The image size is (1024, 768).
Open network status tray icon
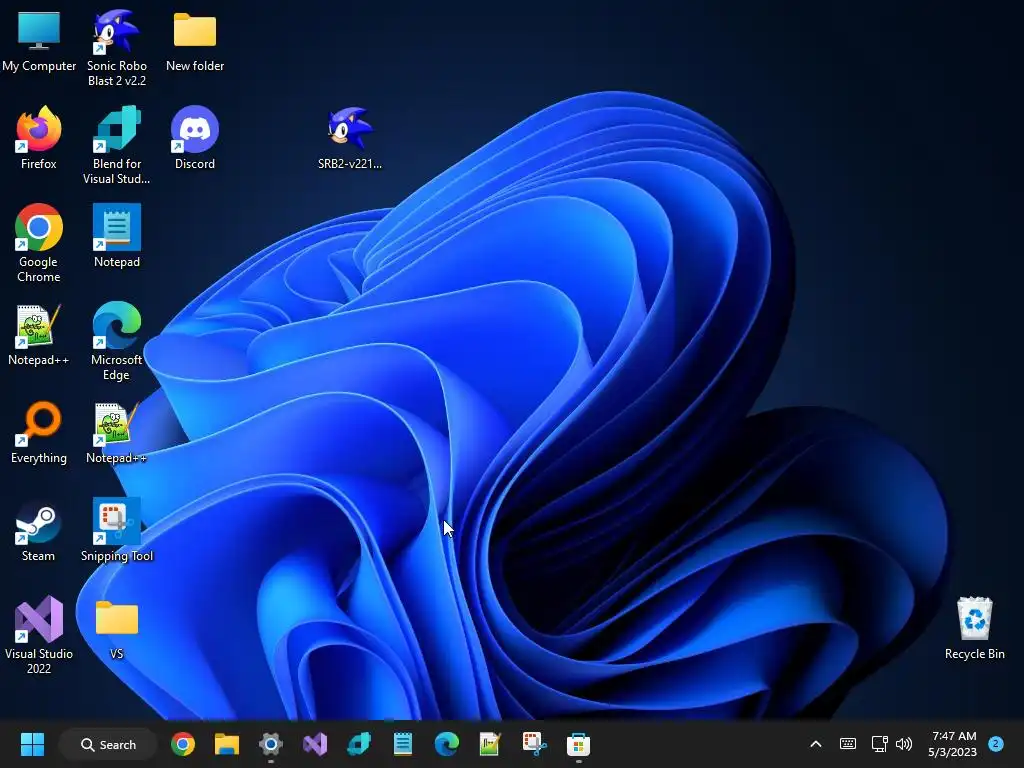pyautogui.click(x=879, y=744)
